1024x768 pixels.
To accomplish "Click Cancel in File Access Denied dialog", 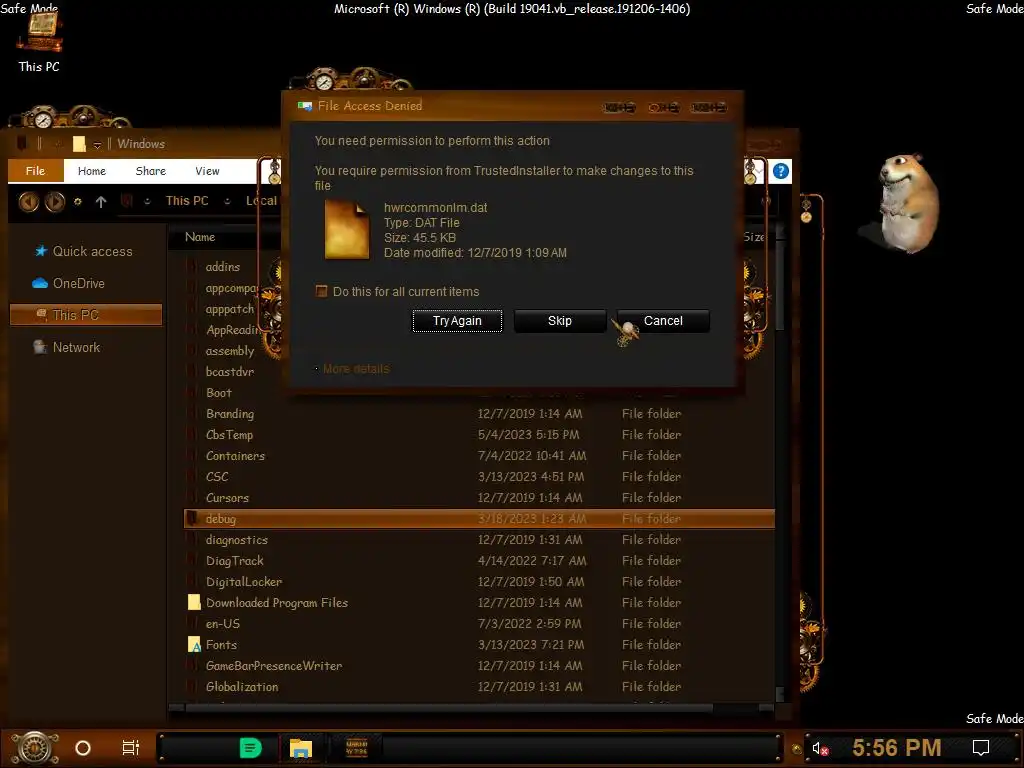I will 663,321.
